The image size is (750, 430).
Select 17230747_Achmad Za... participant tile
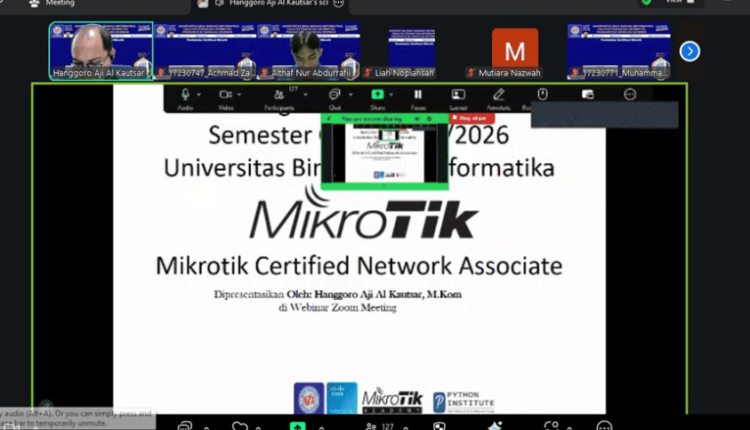tap(205, 51)
